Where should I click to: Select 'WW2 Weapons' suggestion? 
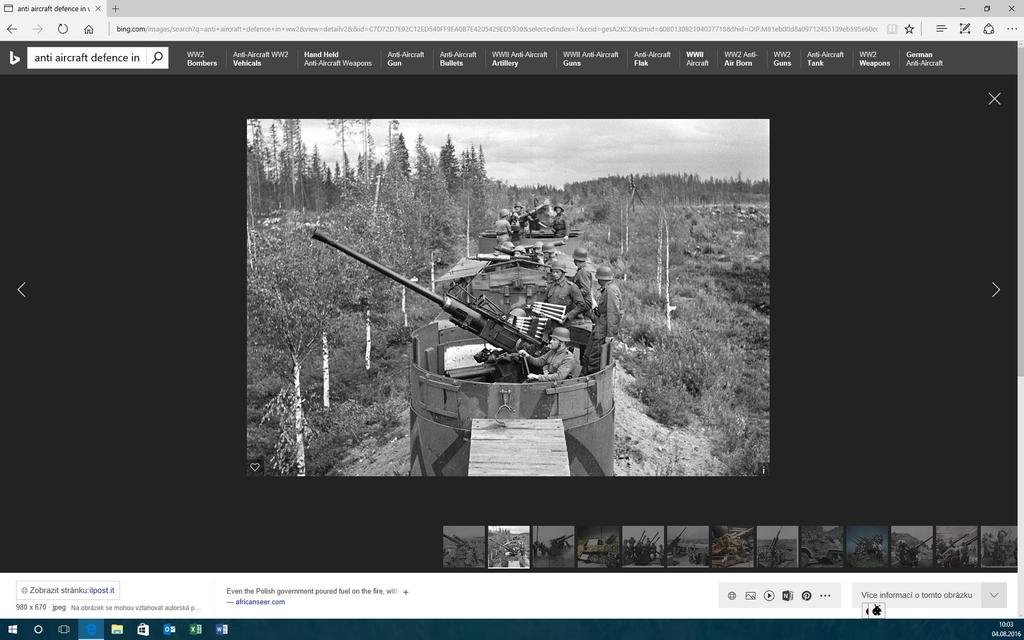point(874,59)
